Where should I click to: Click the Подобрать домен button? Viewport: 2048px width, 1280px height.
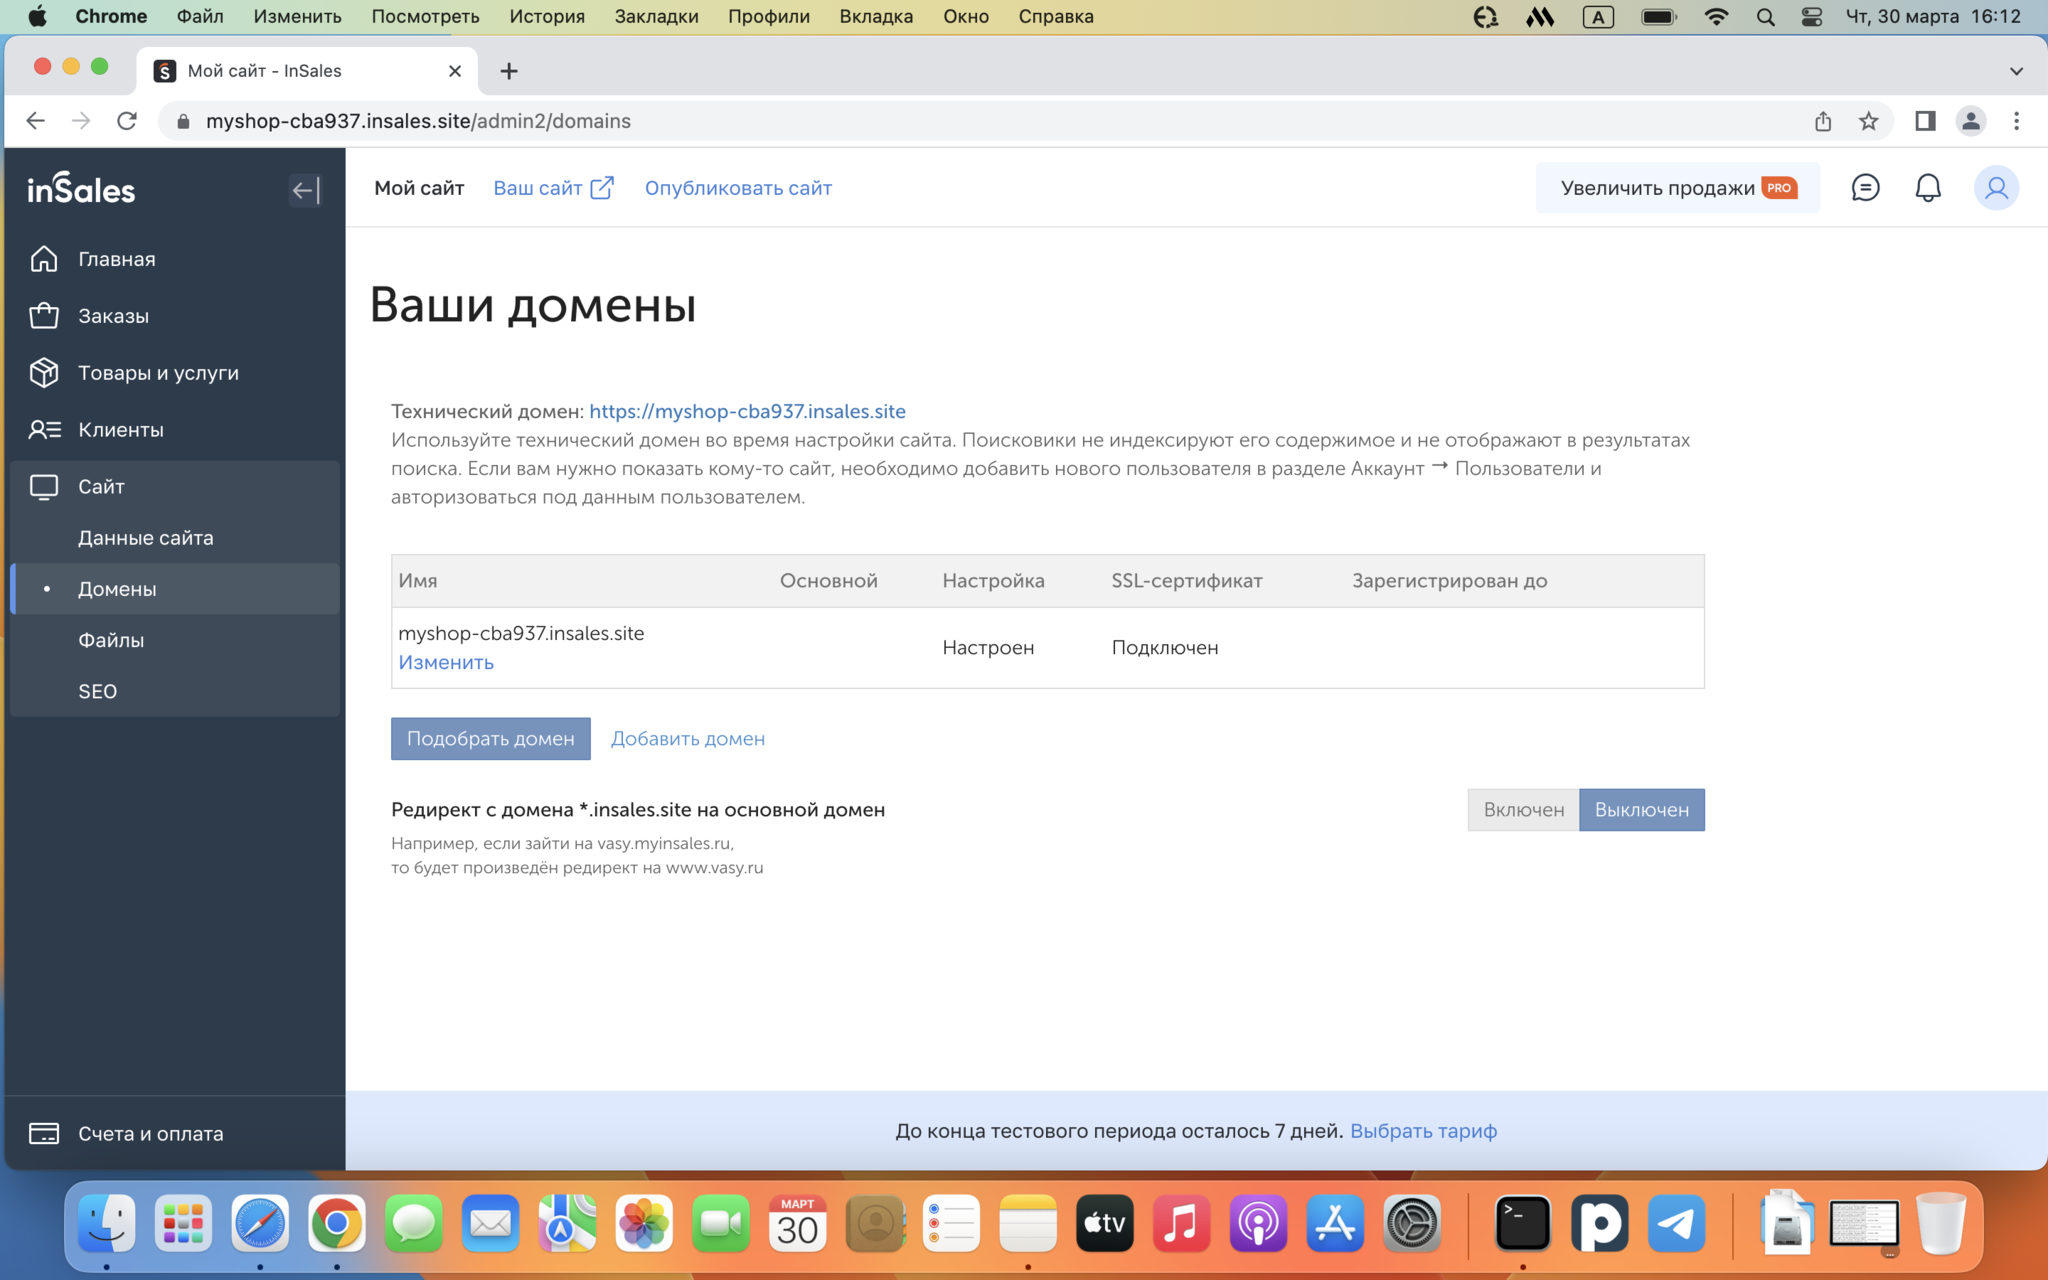coord(490,739)
